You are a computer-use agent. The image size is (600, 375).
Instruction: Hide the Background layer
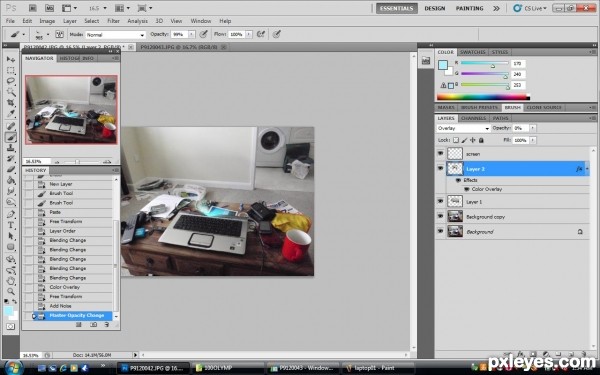click(440, 231)
